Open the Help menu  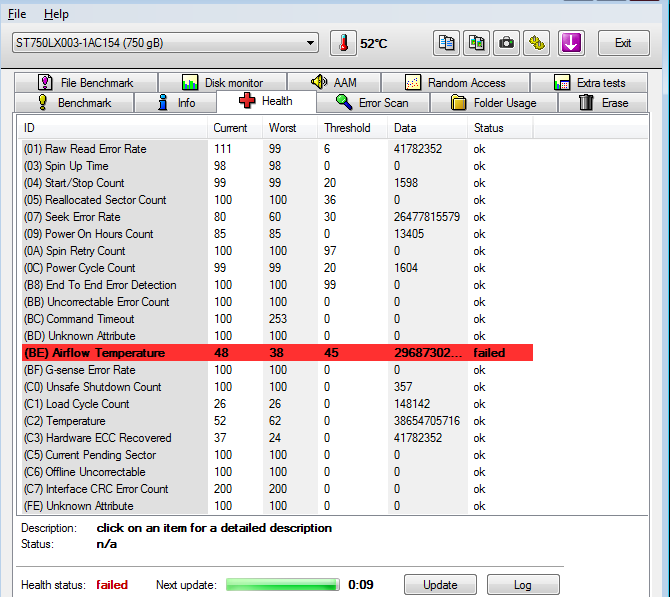click(57, 14)
